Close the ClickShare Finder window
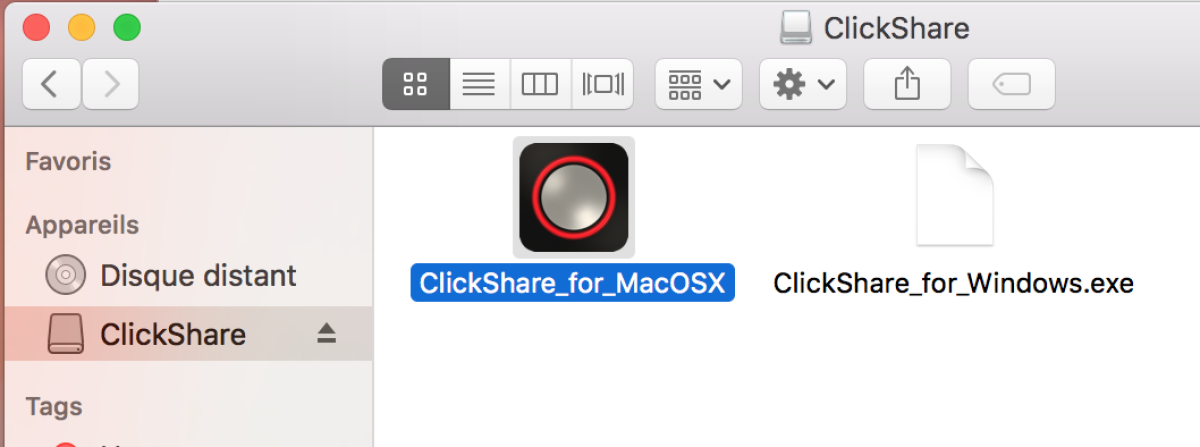This screenshot has height=447, width=1200. 37,27
